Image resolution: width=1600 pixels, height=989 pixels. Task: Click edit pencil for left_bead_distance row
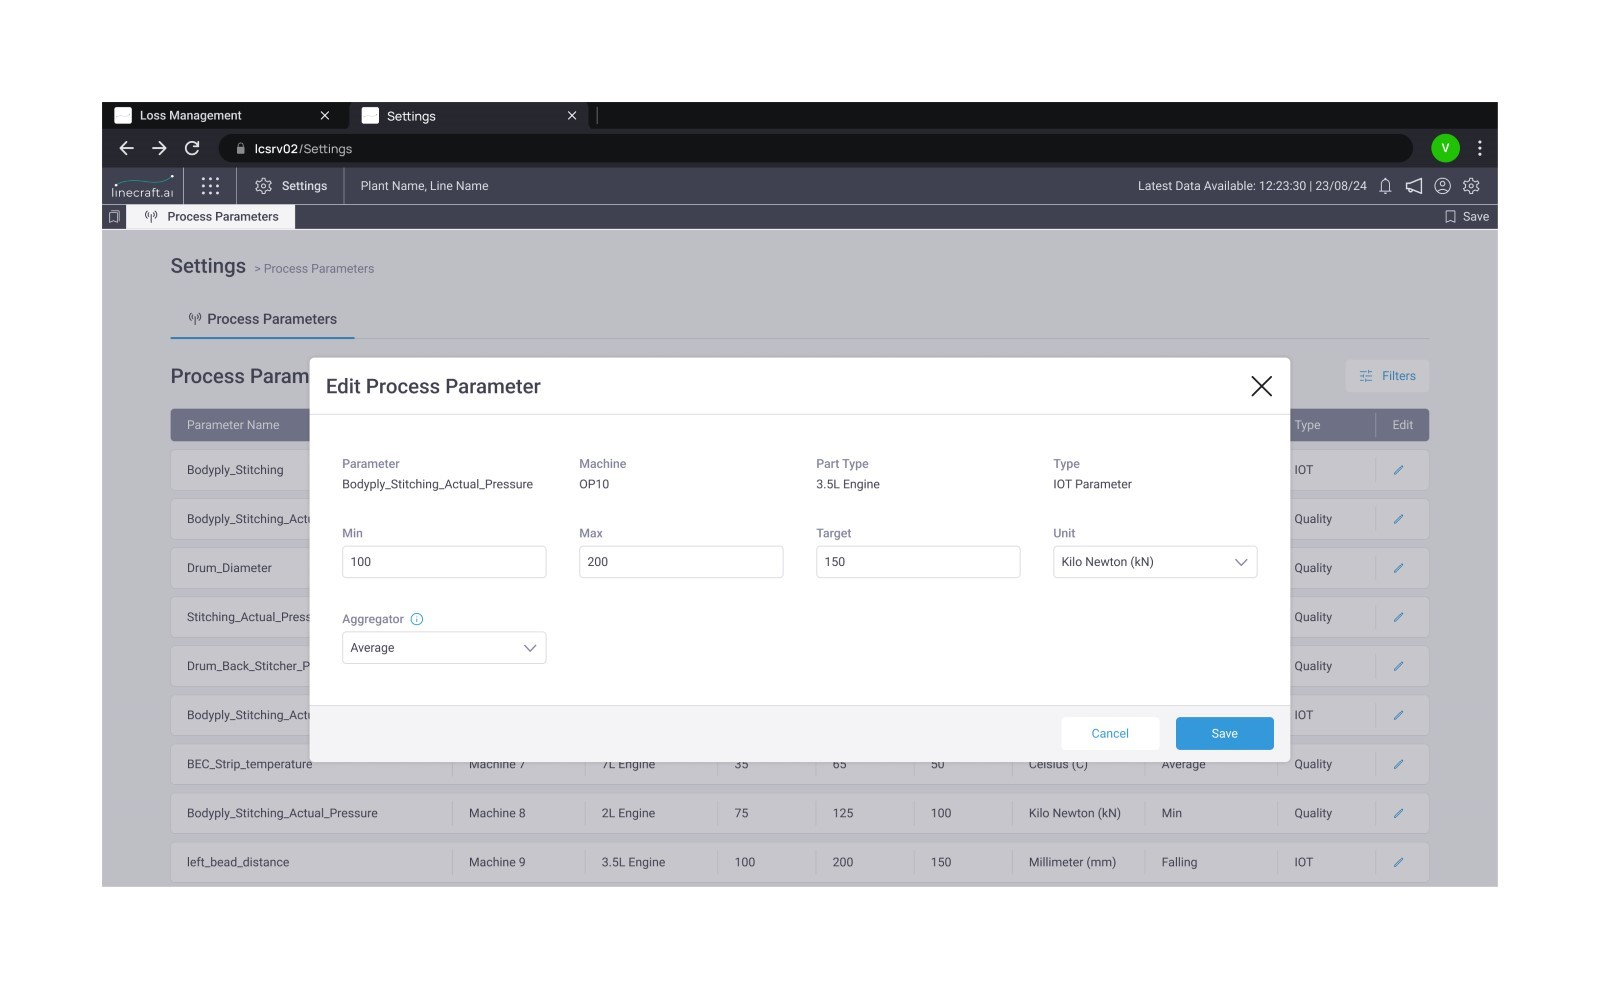(x=1398, y=862)
